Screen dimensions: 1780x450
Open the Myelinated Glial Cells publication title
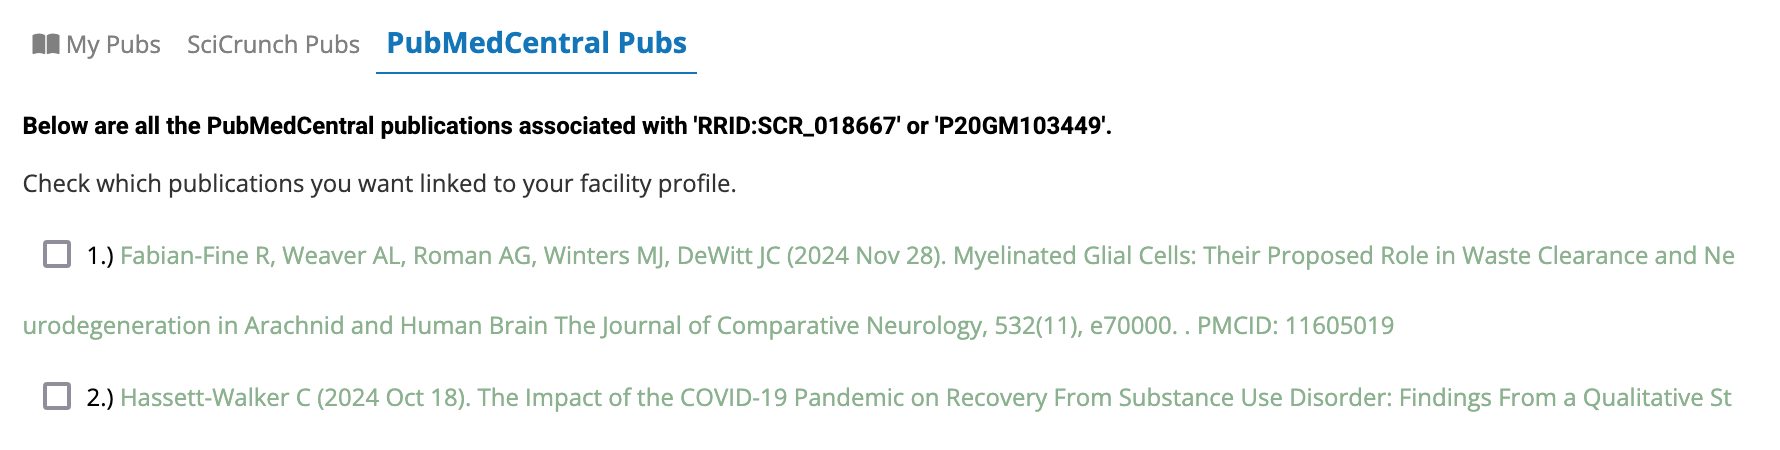1200,256
